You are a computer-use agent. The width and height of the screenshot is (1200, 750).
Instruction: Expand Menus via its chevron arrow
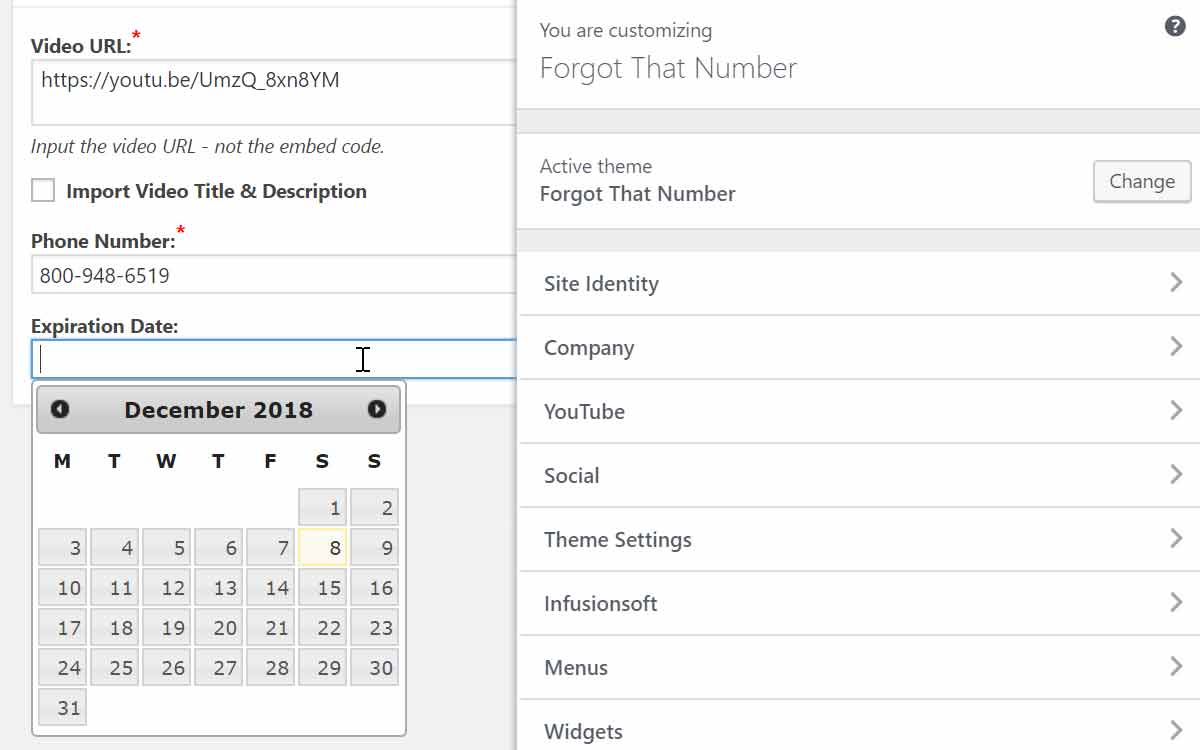[1176, 666]
